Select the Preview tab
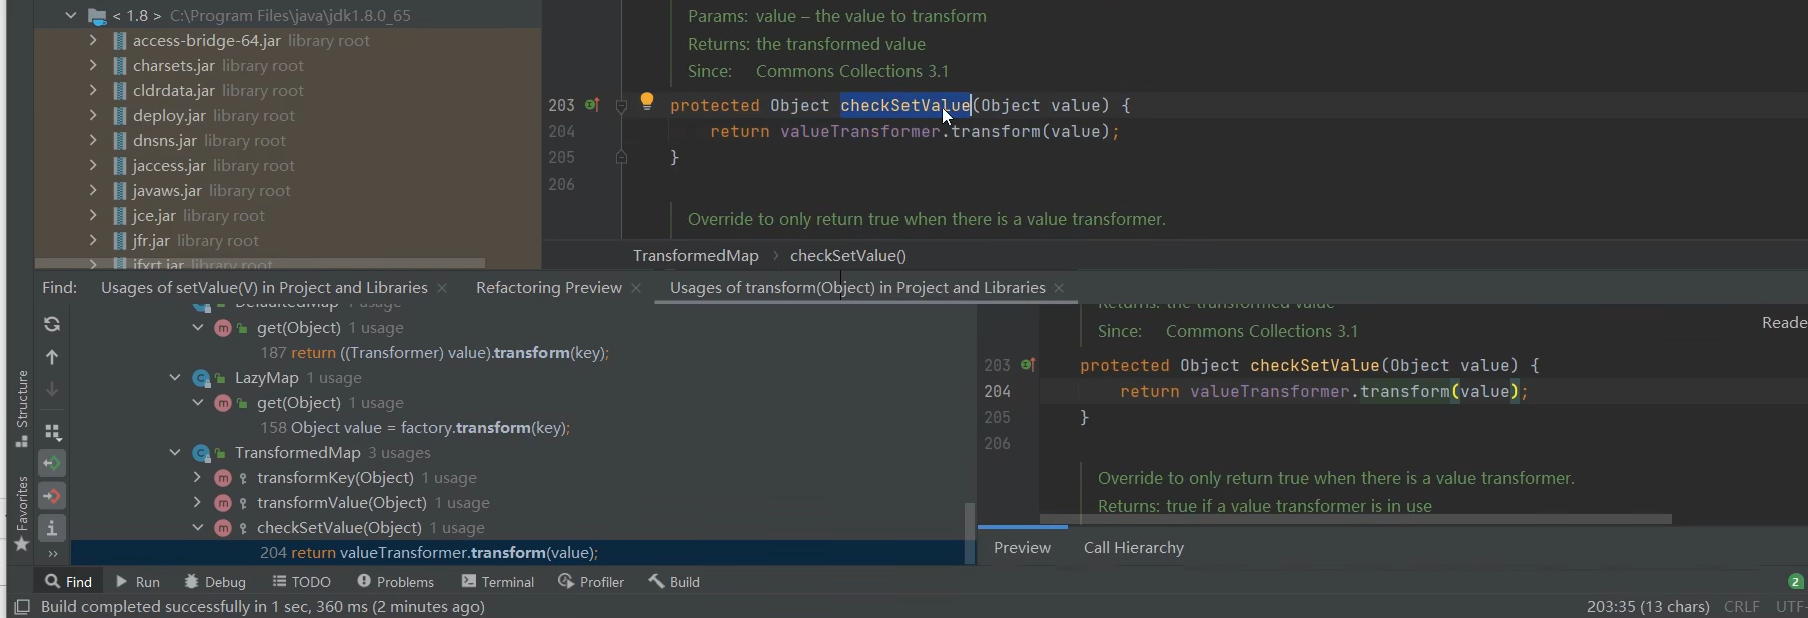 click(1022, 548)
